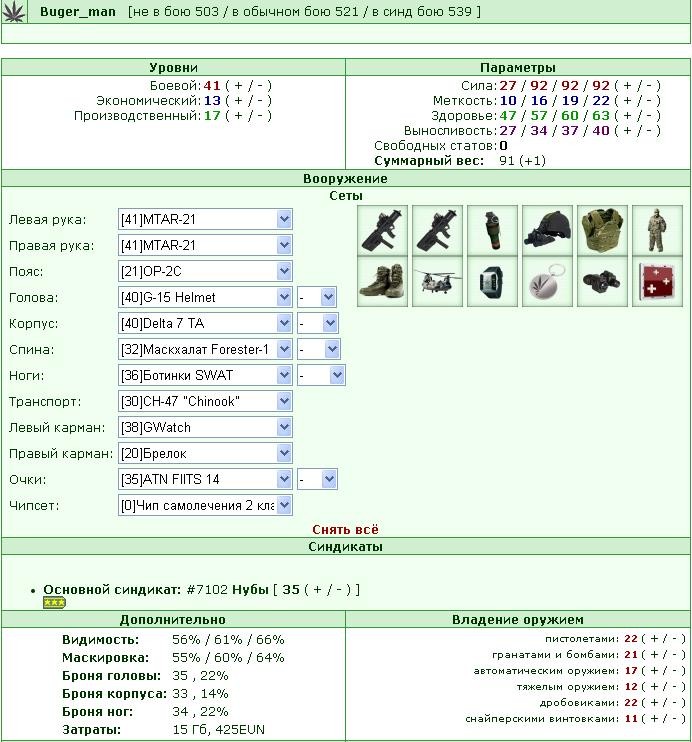Click the Видимость value 56% / 61% / 66%
The width and height of the screenshot is (692, 742).
[228, 640]
